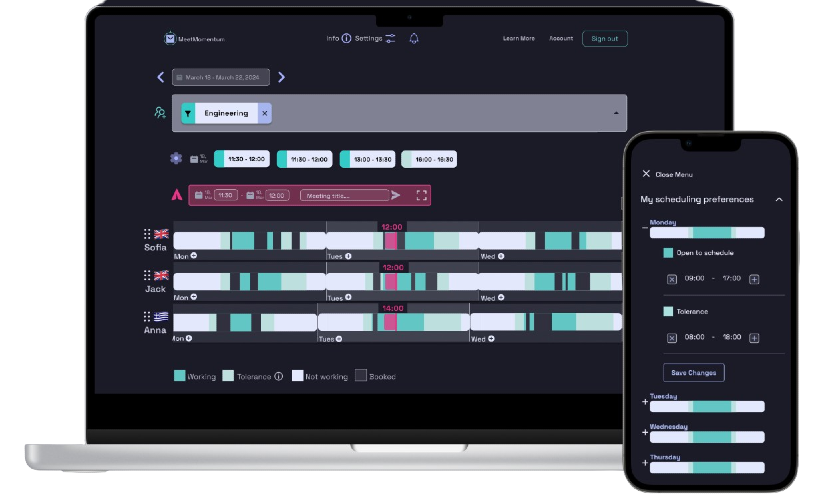The width and height of the screenshot is (816, 500).
Task: Add a range after 09:00 - 17:00
Action: point(754,279)
